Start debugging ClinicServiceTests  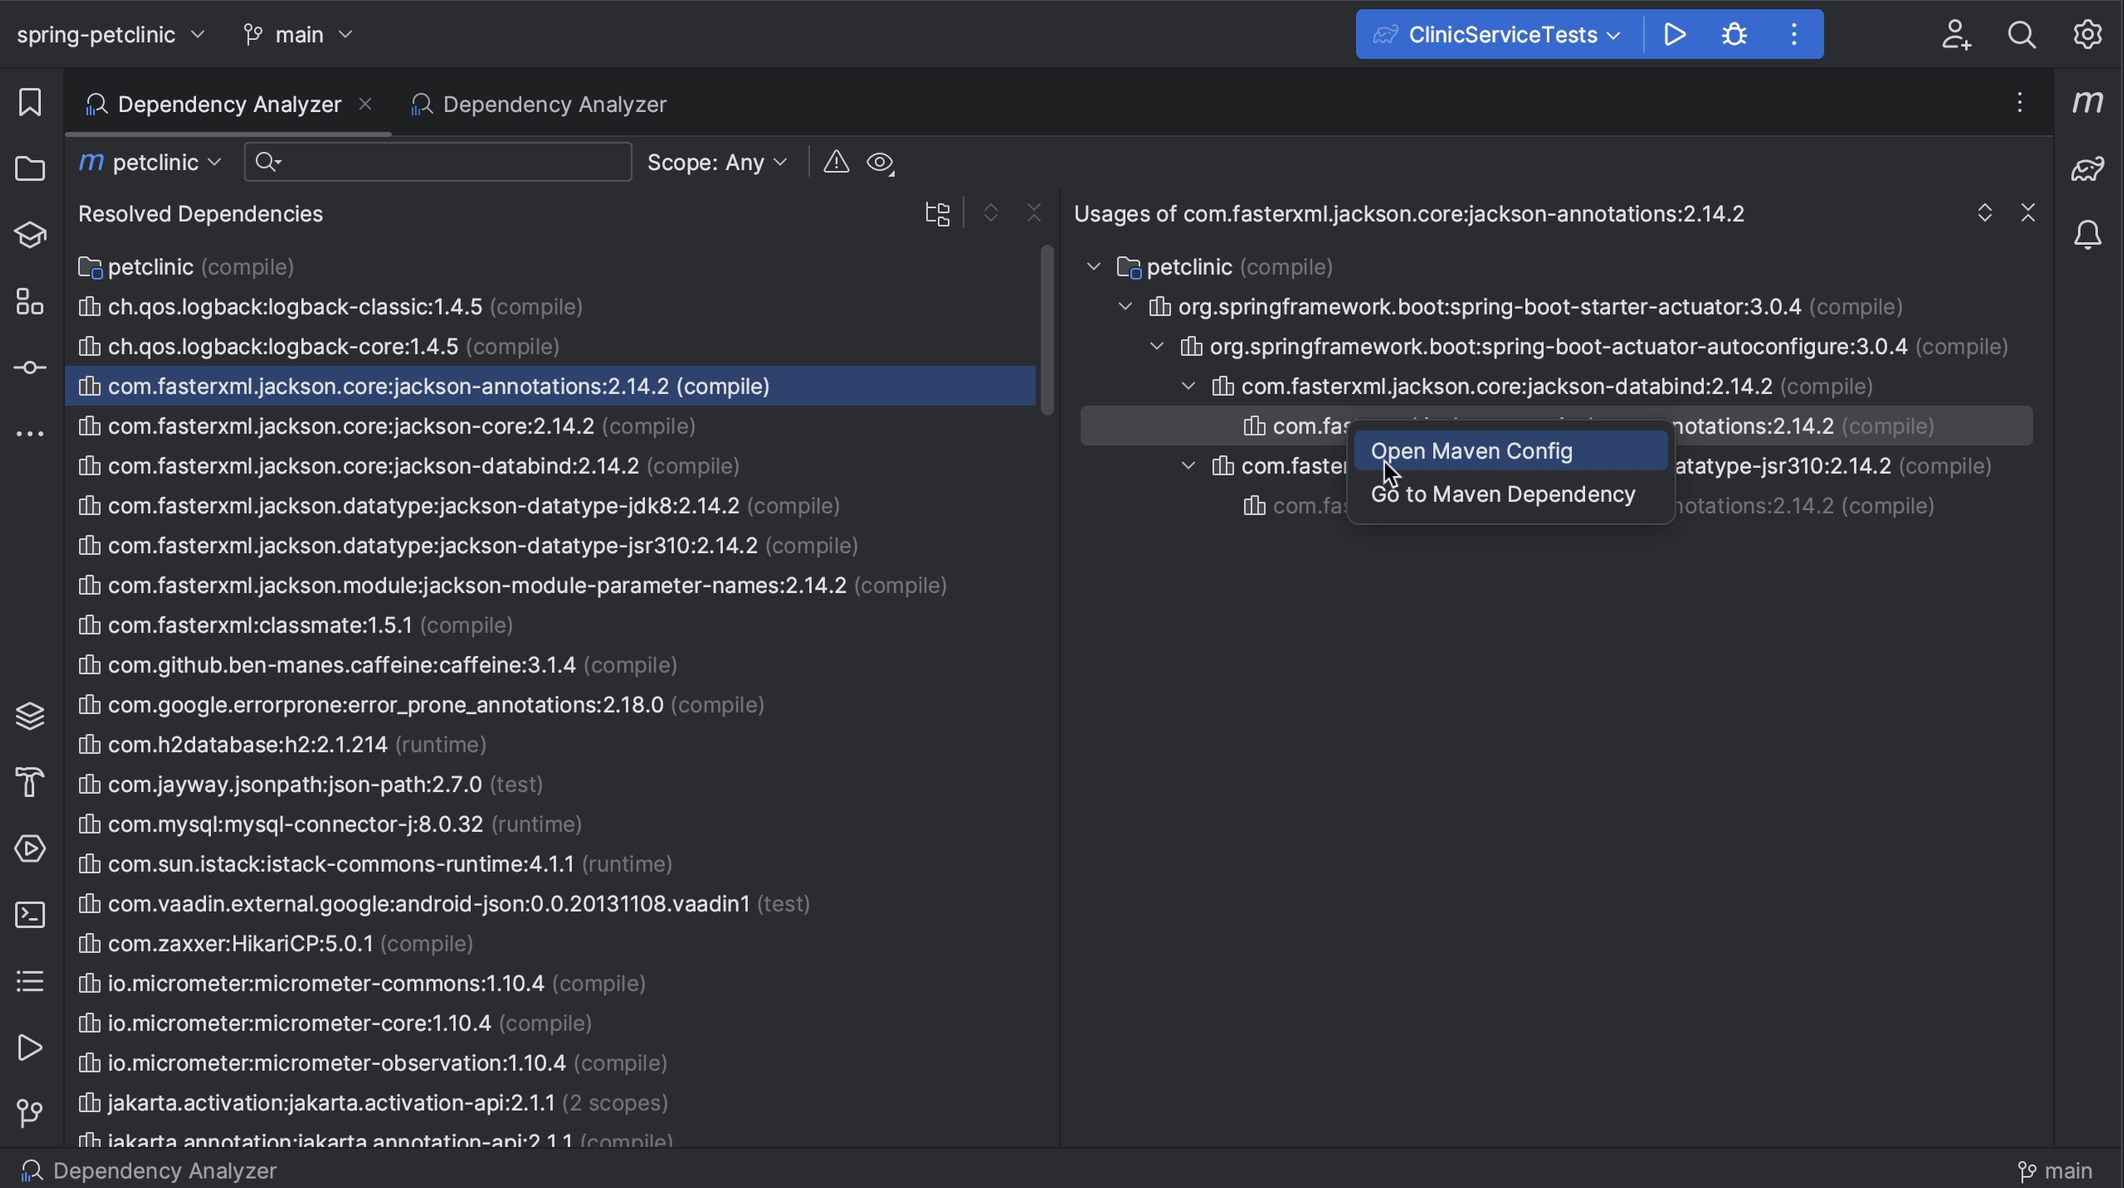[1734, 33]
